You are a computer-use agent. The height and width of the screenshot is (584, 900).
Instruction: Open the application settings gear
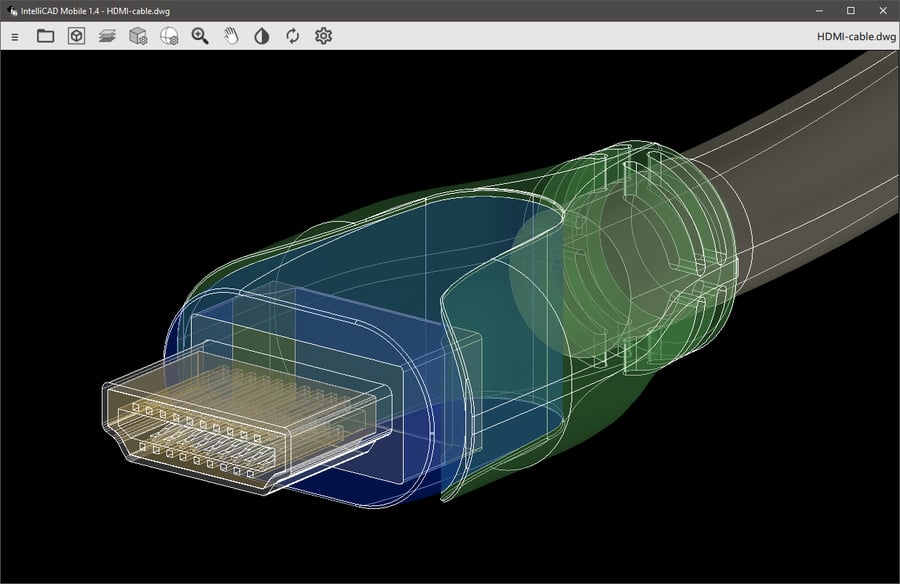click(x=322, y=37)
